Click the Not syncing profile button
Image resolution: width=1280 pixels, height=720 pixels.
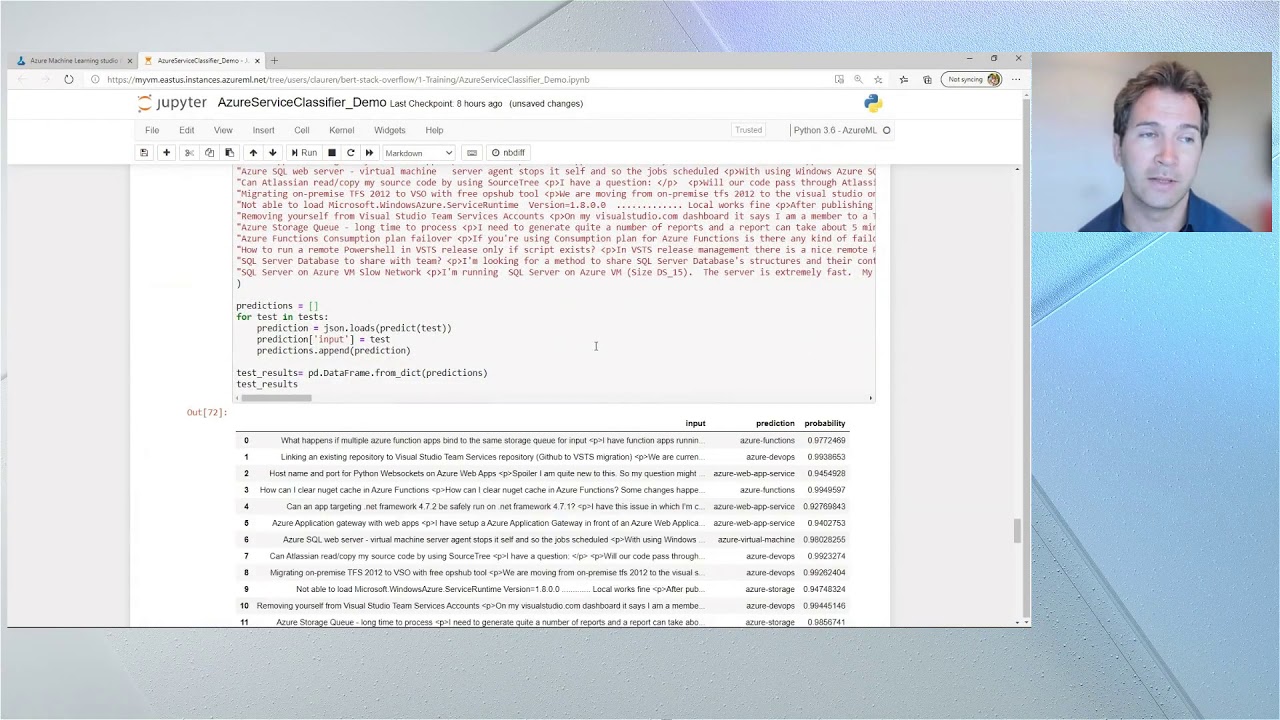click(973, 80)
